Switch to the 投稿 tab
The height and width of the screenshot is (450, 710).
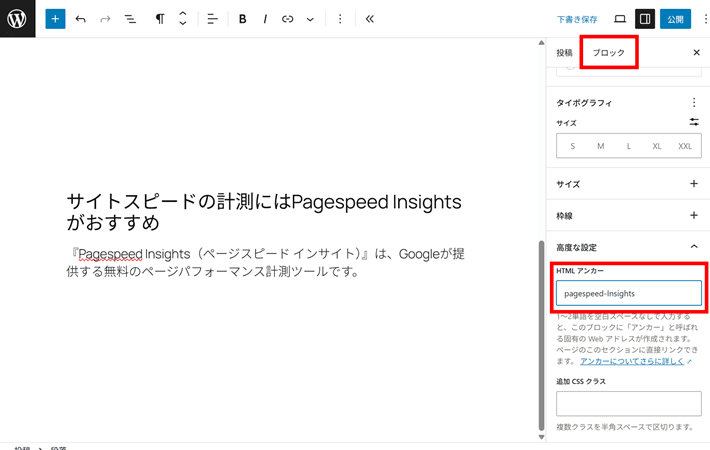[x=564, y=53]
